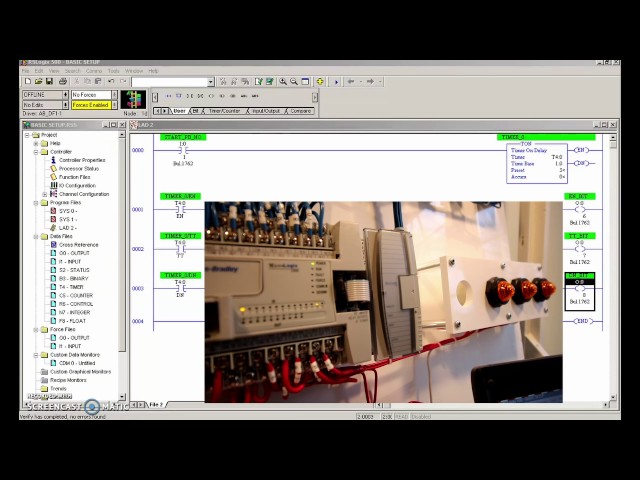Open the No Edits dropdown arrow

coord(65,105)
